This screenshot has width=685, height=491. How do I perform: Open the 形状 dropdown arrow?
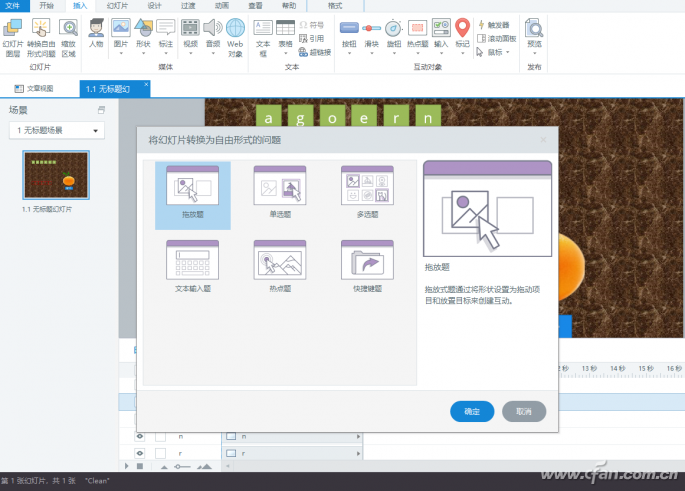143,53
